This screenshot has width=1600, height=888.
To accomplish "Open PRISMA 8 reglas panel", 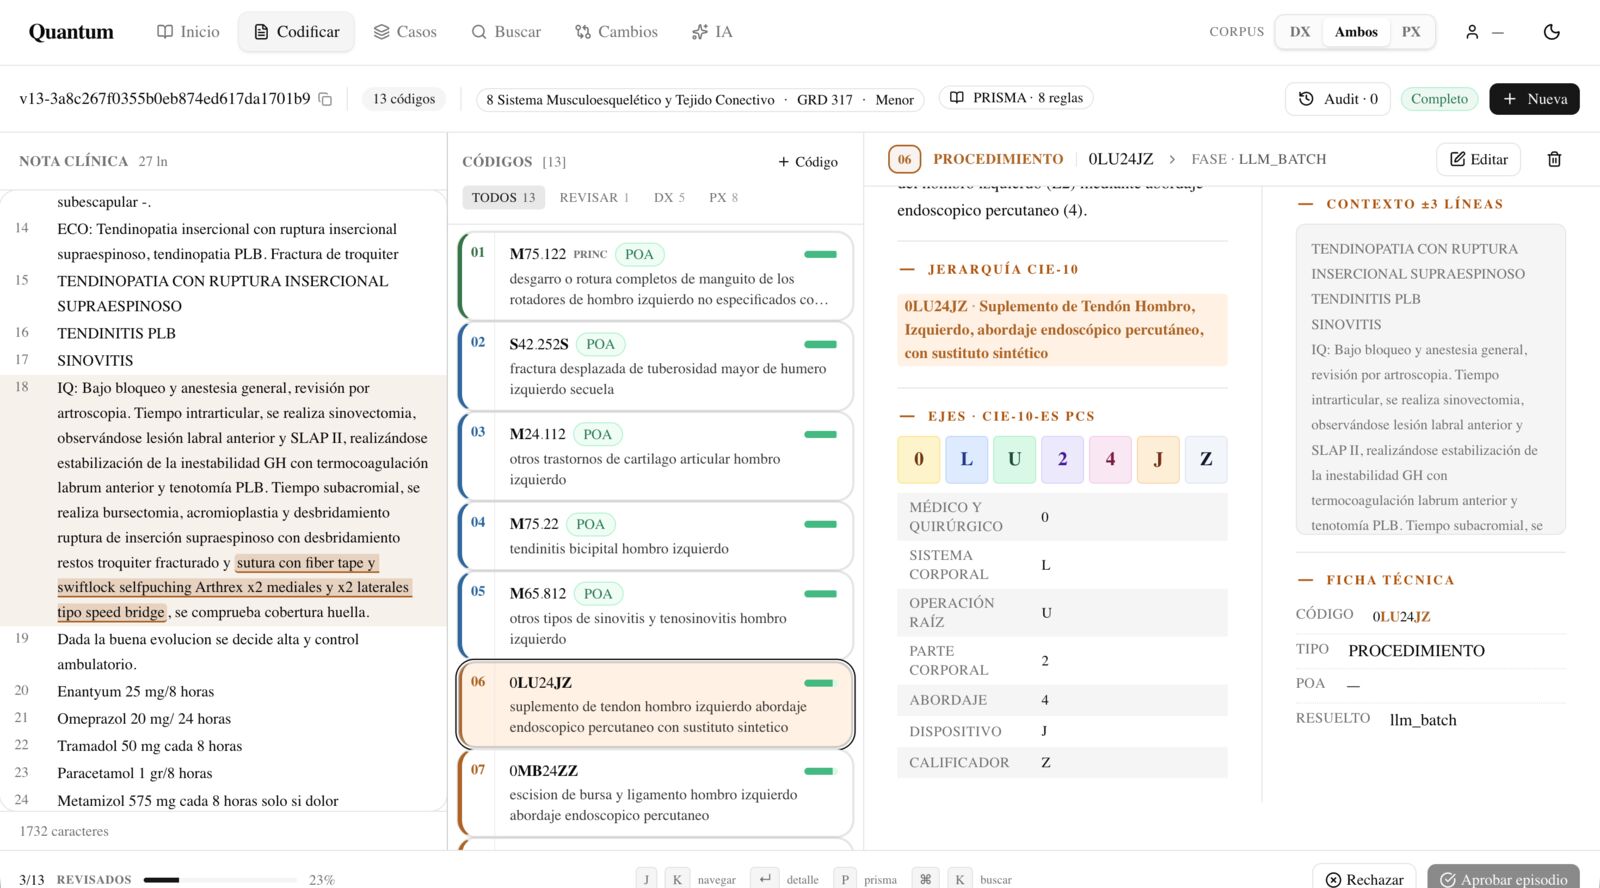I will pyautogui.click(x=1016, y=98).
